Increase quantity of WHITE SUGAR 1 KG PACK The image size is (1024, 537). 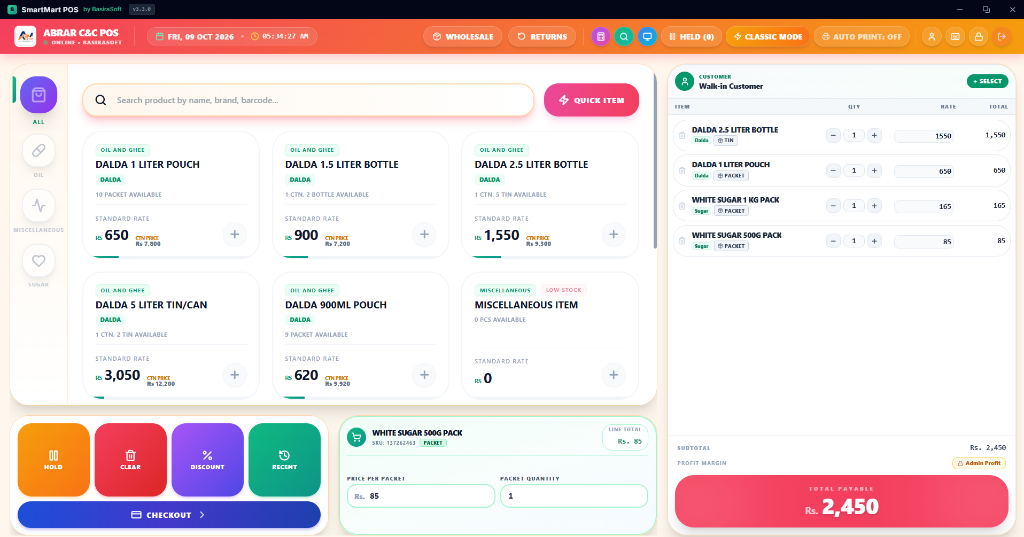(x=874, y=206)
